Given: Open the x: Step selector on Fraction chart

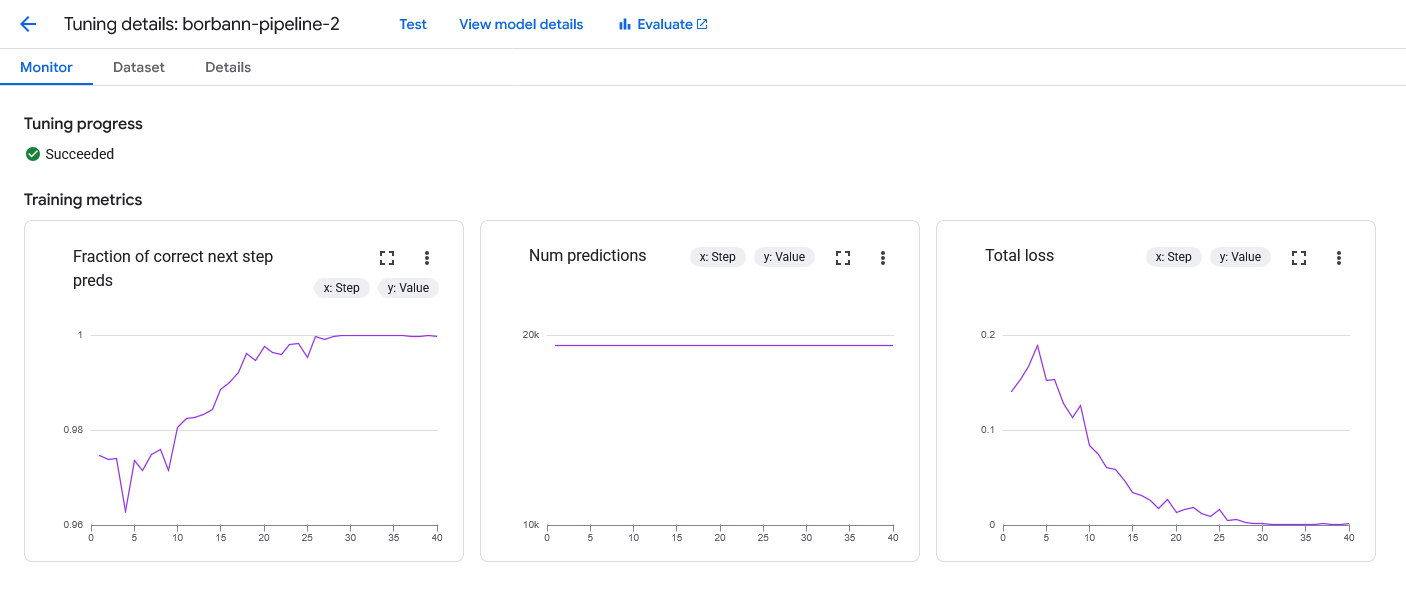Looking at the screenshot, I should [x=342, y=288].
